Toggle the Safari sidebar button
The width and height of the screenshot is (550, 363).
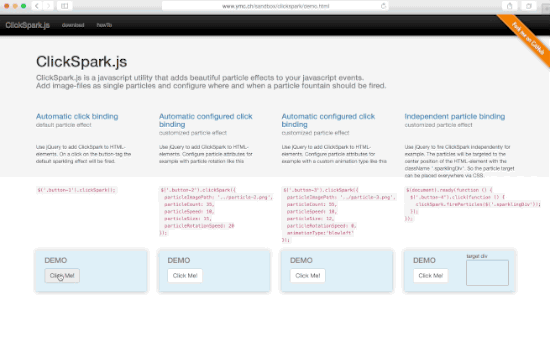pos(65,6)
